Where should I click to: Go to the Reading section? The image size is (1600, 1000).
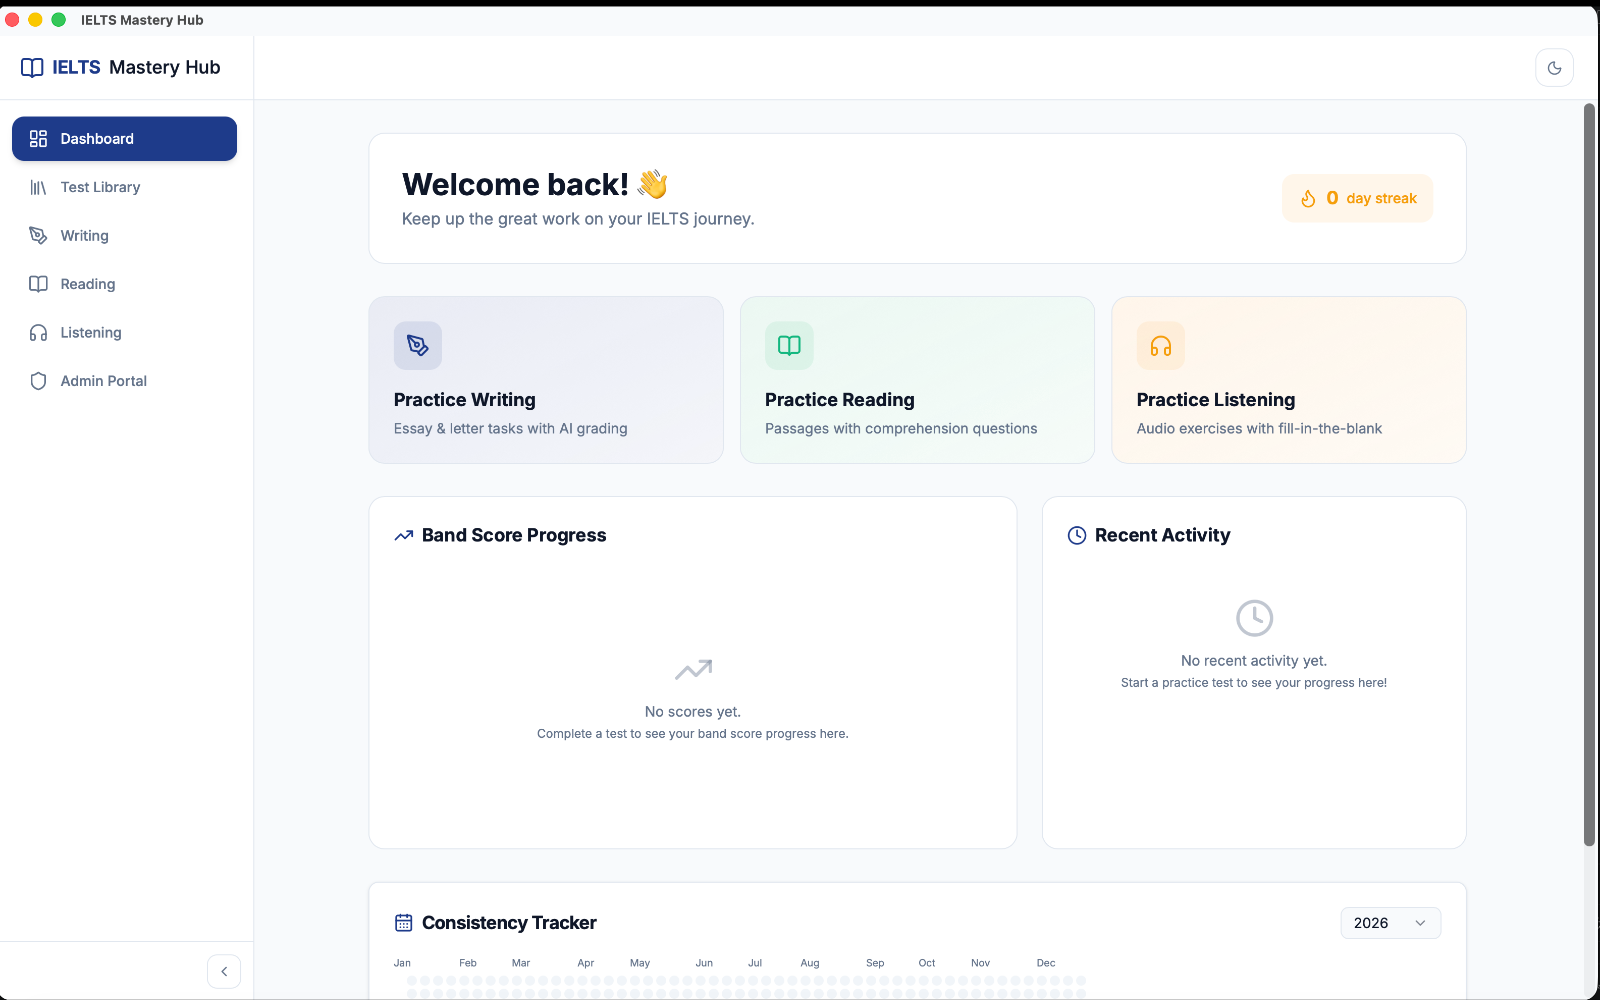(x=124, y=284)
